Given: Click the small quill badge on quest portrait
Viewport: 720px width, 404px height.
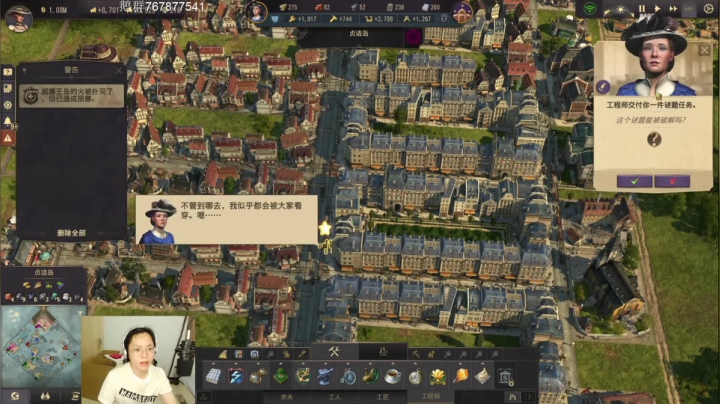Looking at the screenshot, I should [x=603, y=86].
